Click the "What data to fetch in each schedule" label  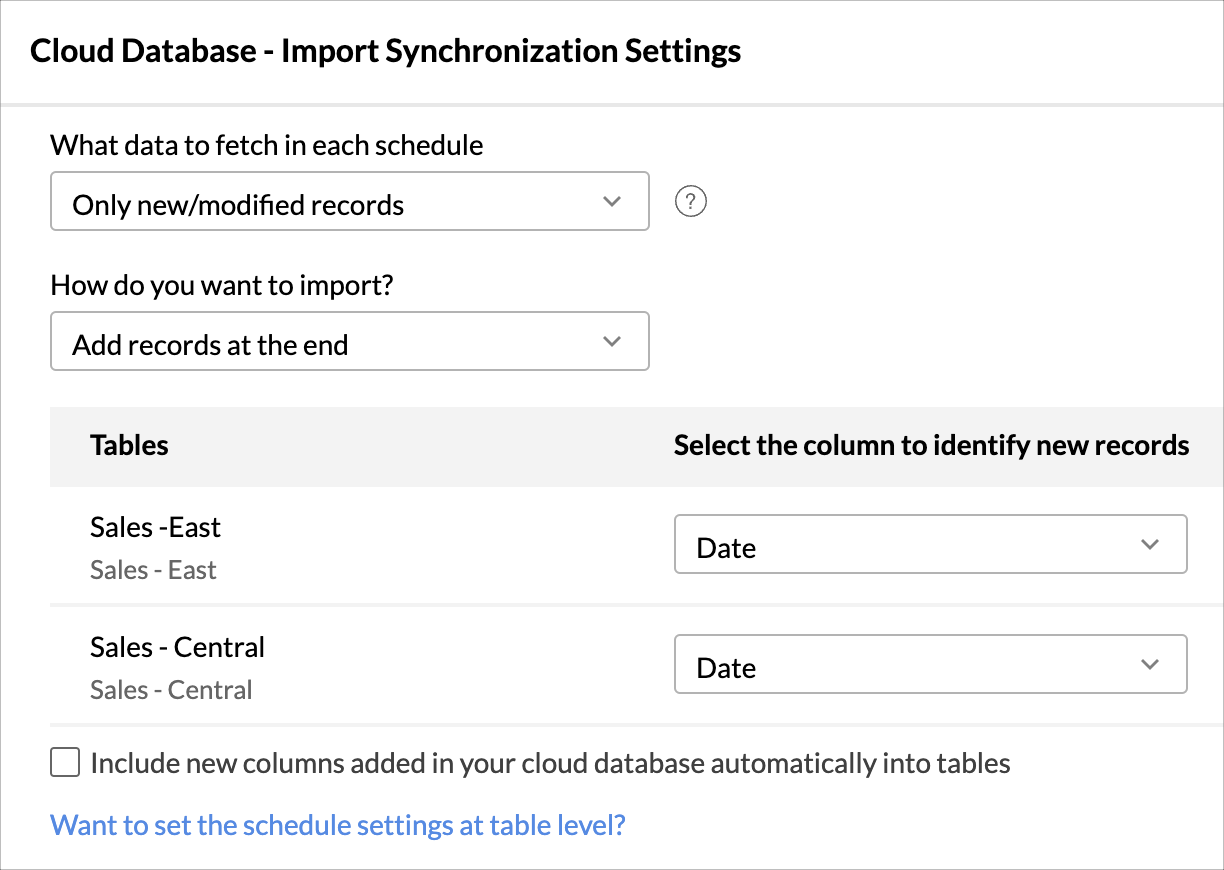tap(267, 145)
